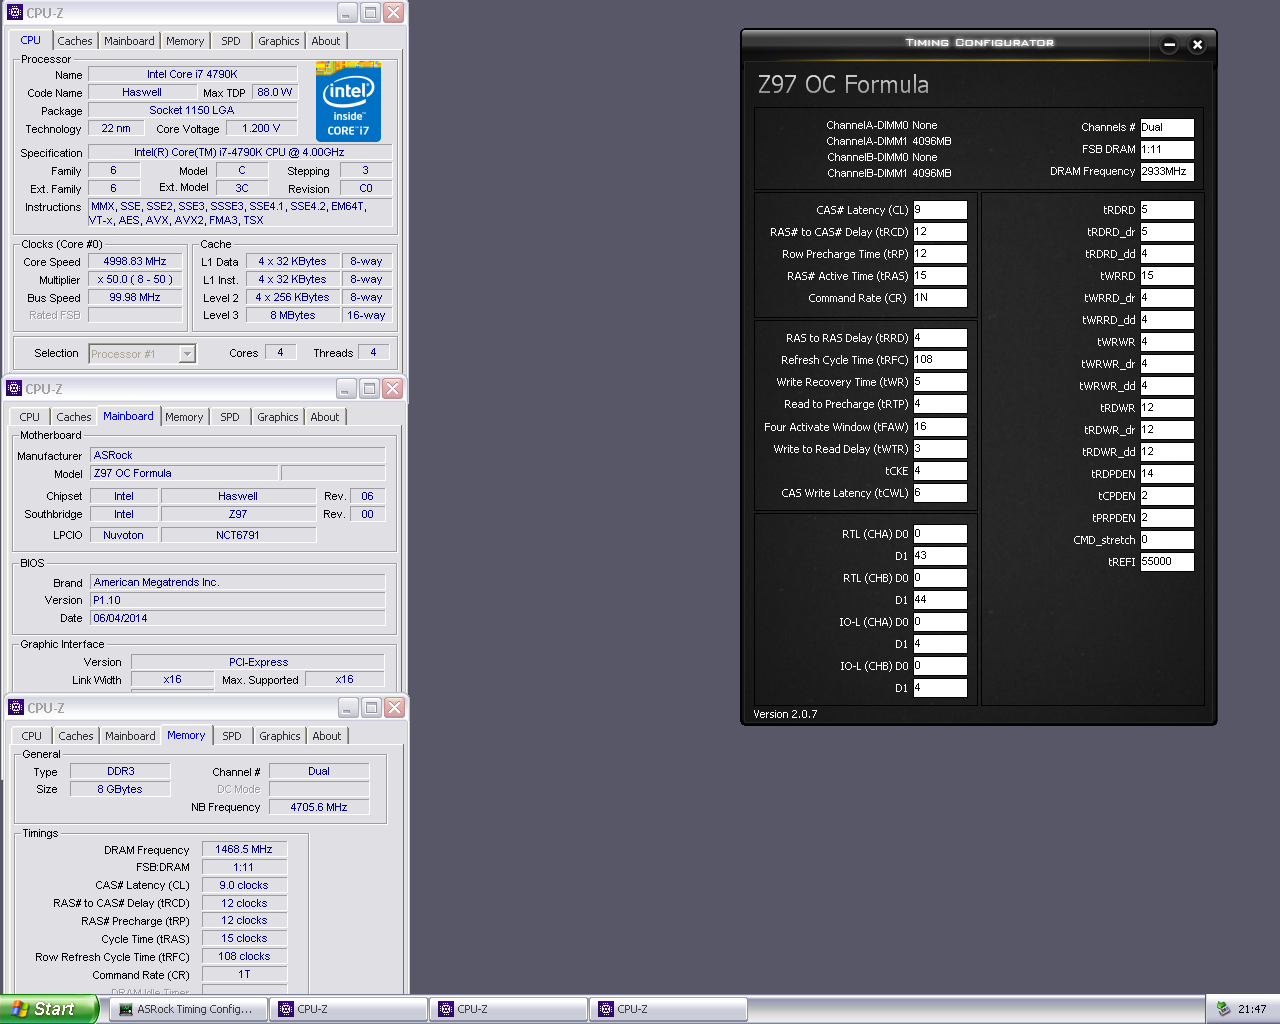Click the round minimize button of Timing Configurator
This screenshot has width=1280, height=1024.
pyautogui.click(x=1169, y=44)
